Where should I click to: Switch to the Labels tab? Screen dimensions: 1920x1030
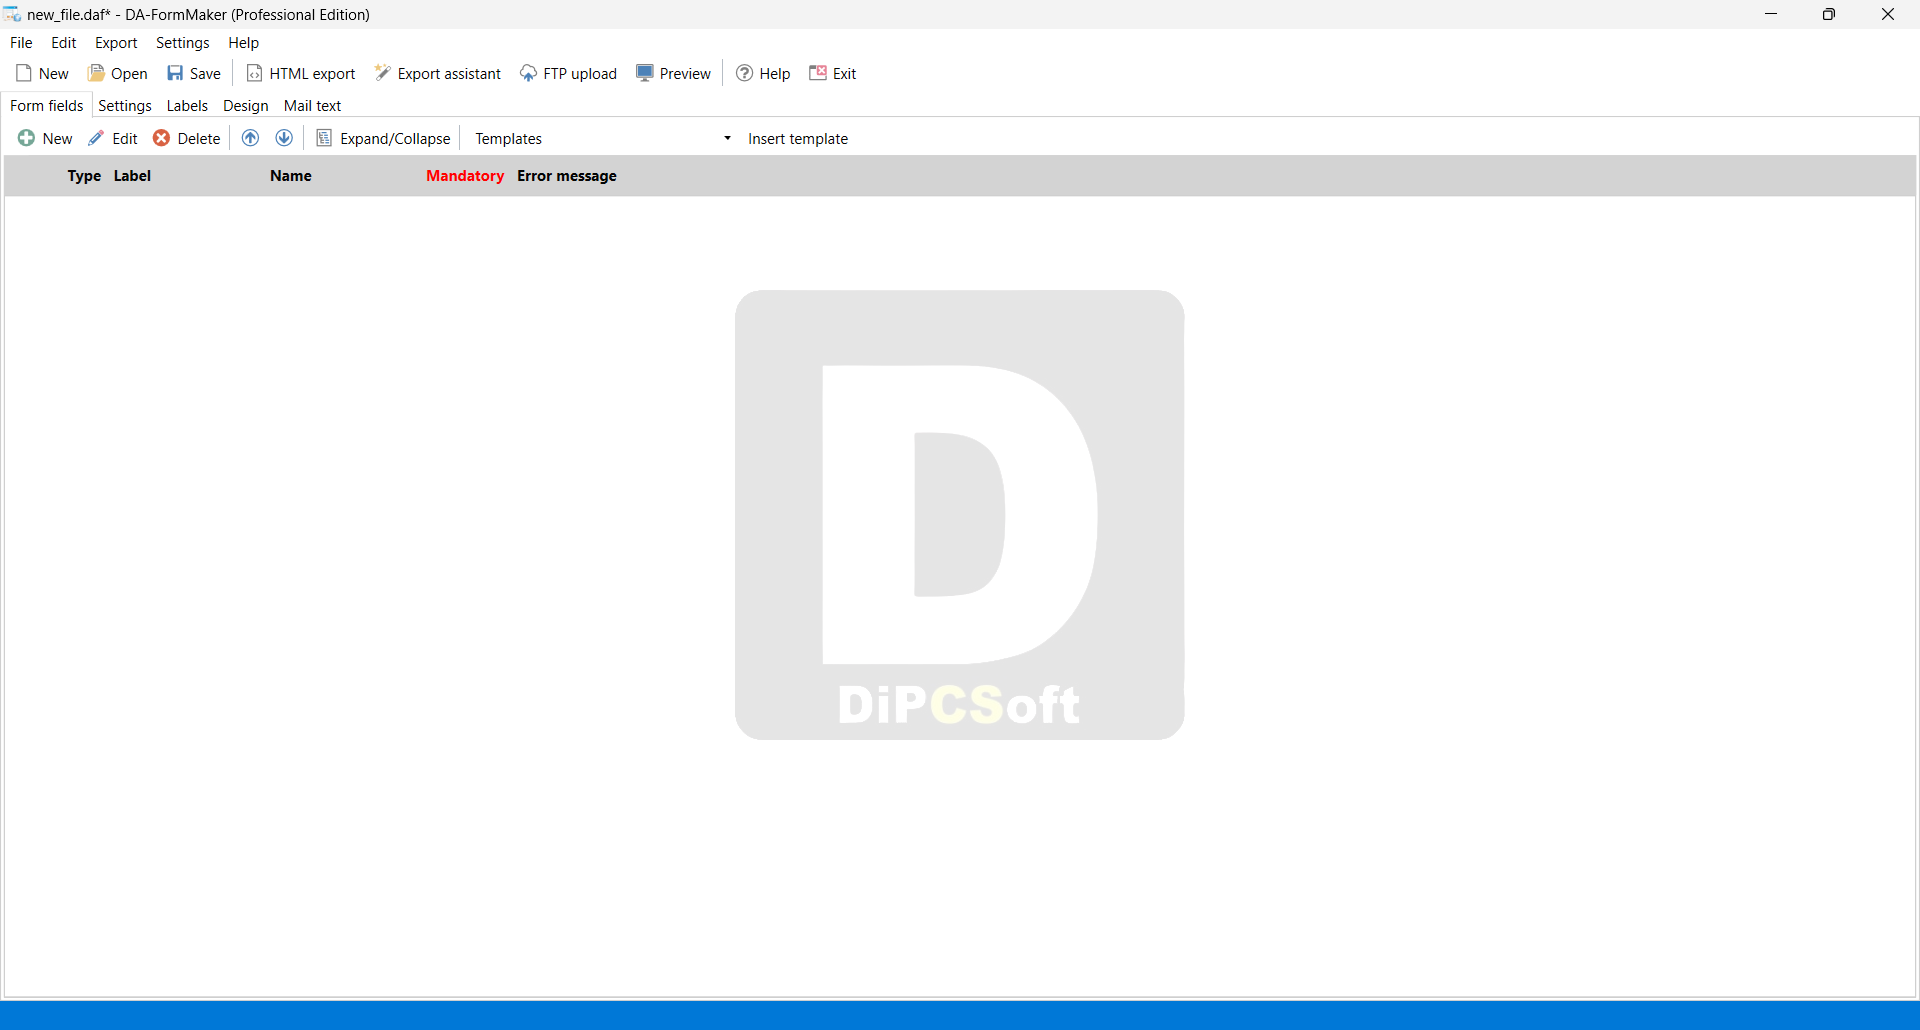[187, 105]
